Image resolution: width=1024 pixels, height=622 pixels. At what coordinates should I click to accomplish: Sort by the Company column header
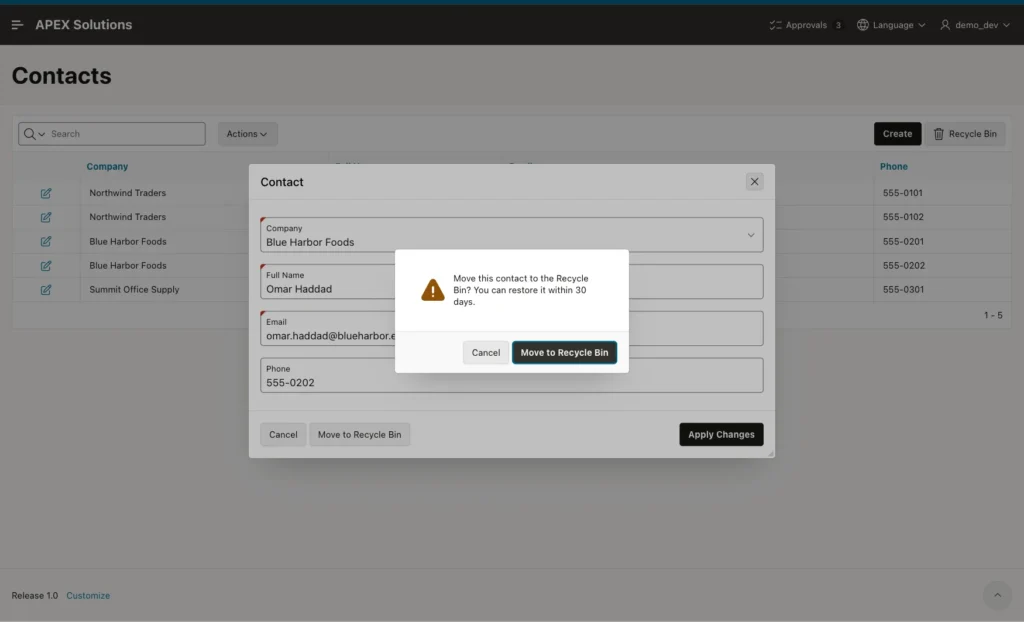coord(107,167)
